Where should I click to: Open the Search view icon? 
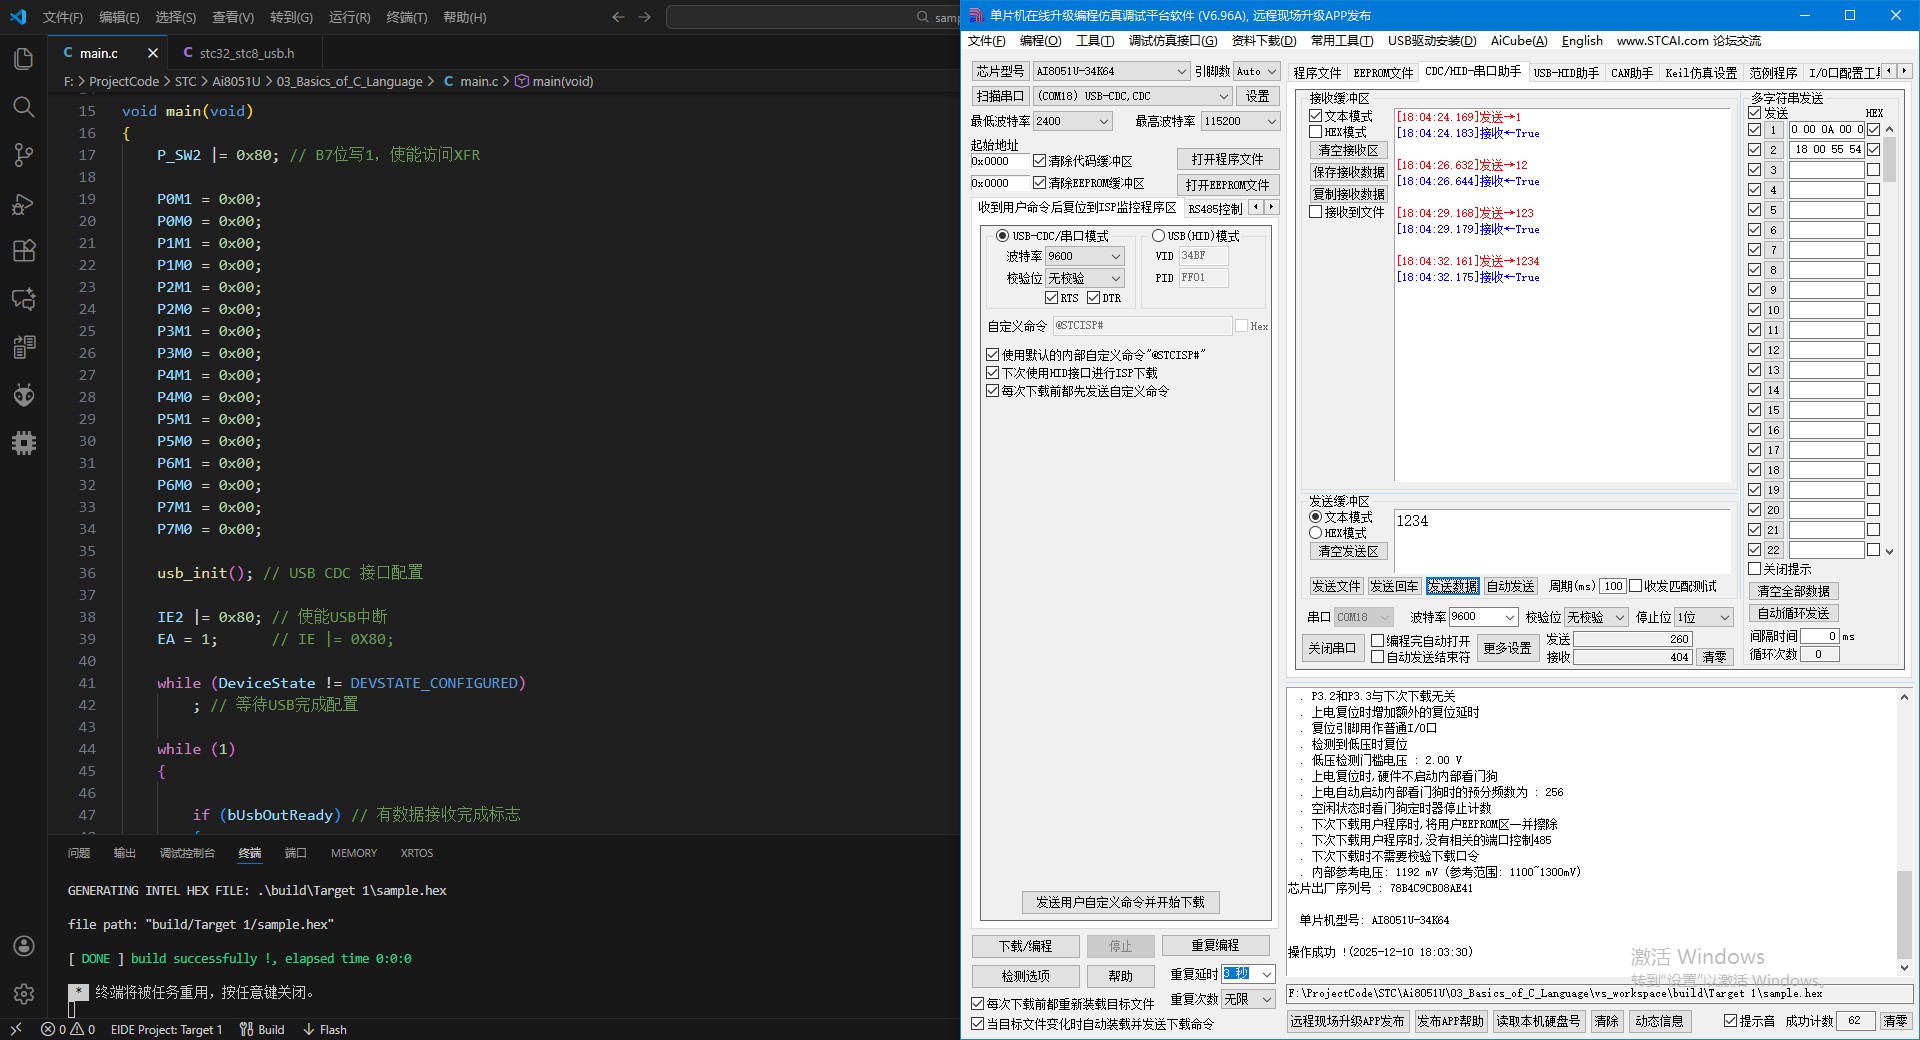(24, 107)
